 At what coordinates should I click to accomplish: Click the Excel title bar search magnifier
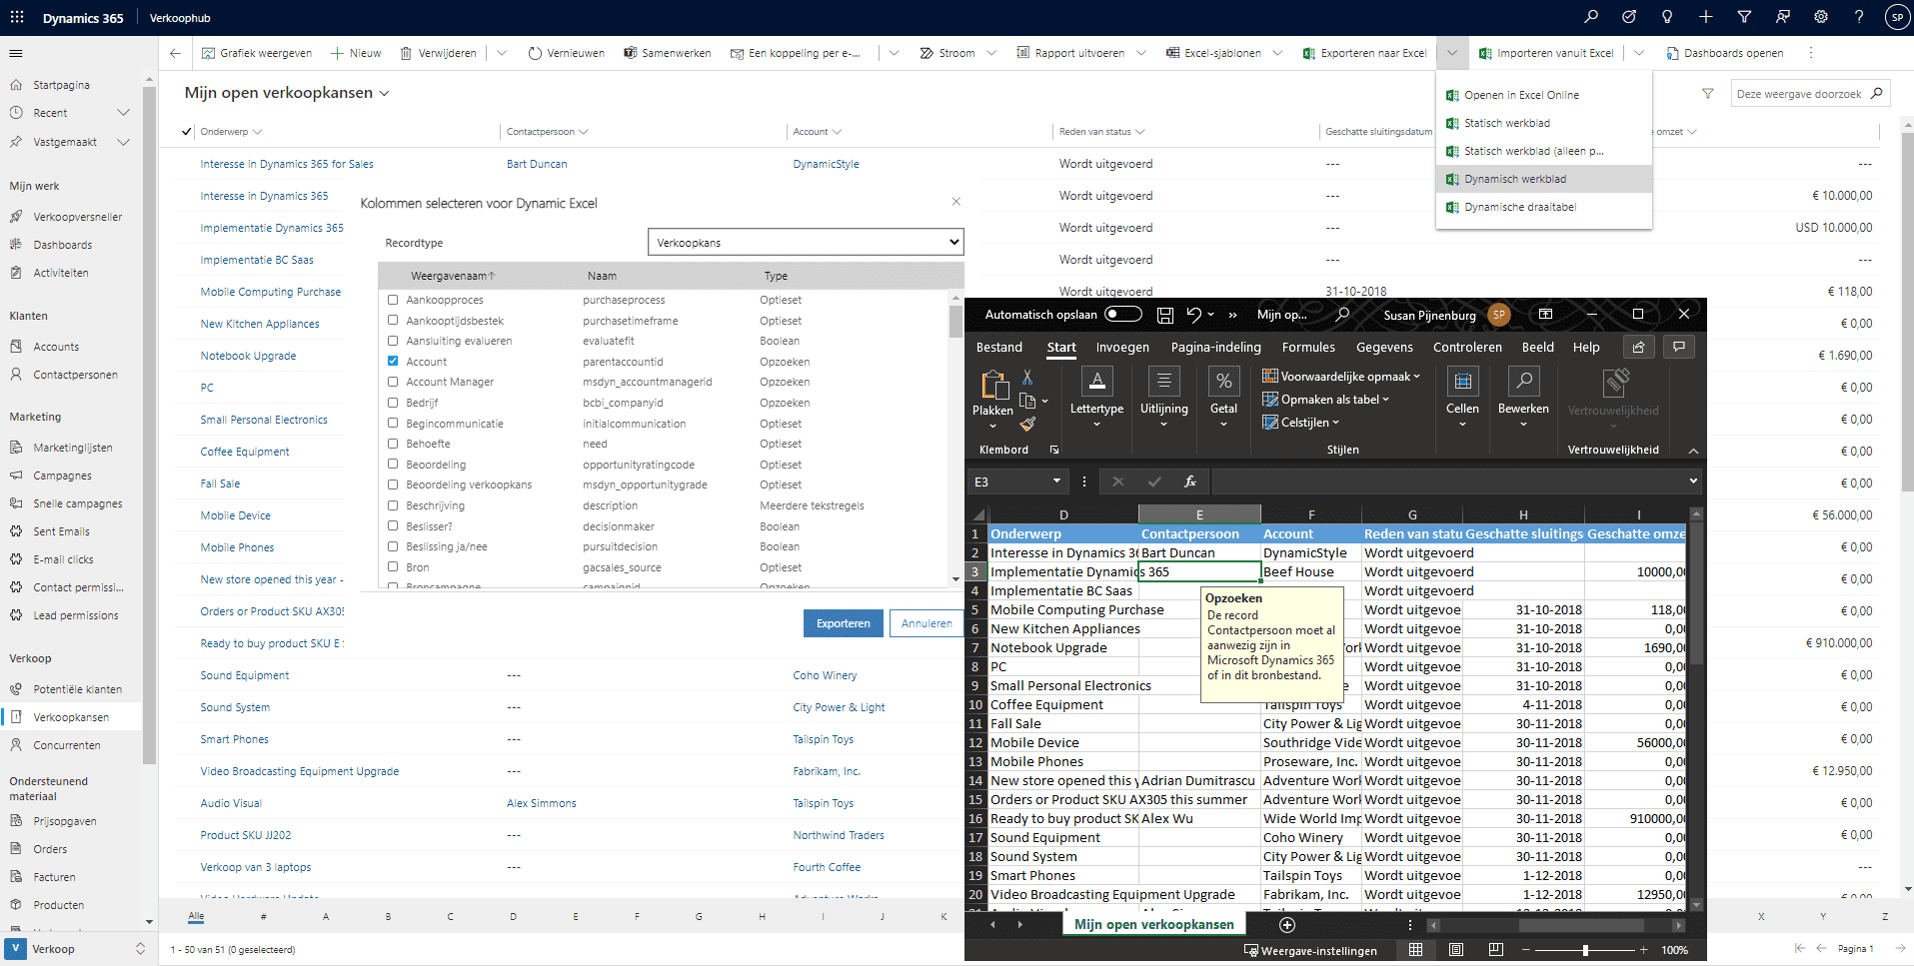click(x=1342, y=315)
